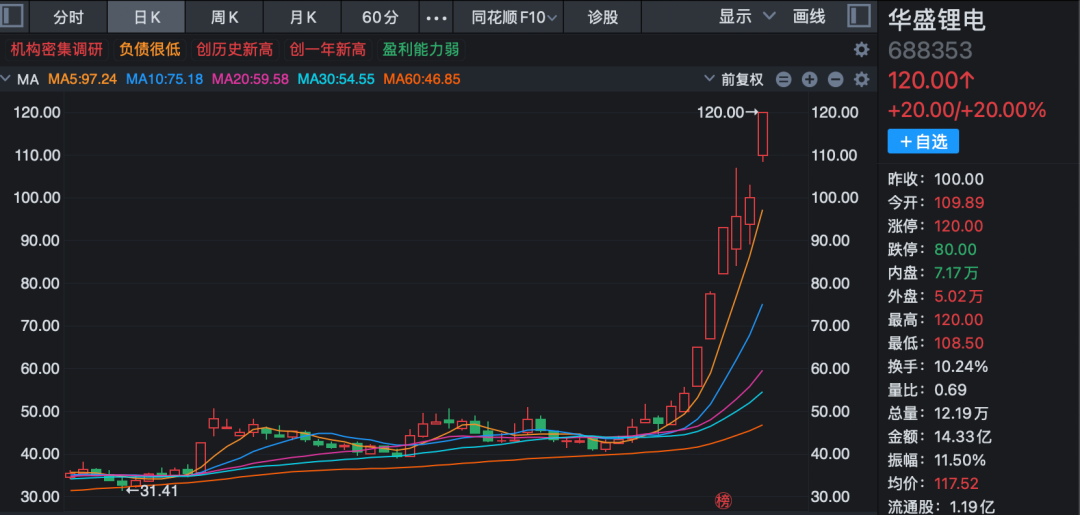Expand the 显示 display dropdown
1080x515 pixels.
(747, 17)
